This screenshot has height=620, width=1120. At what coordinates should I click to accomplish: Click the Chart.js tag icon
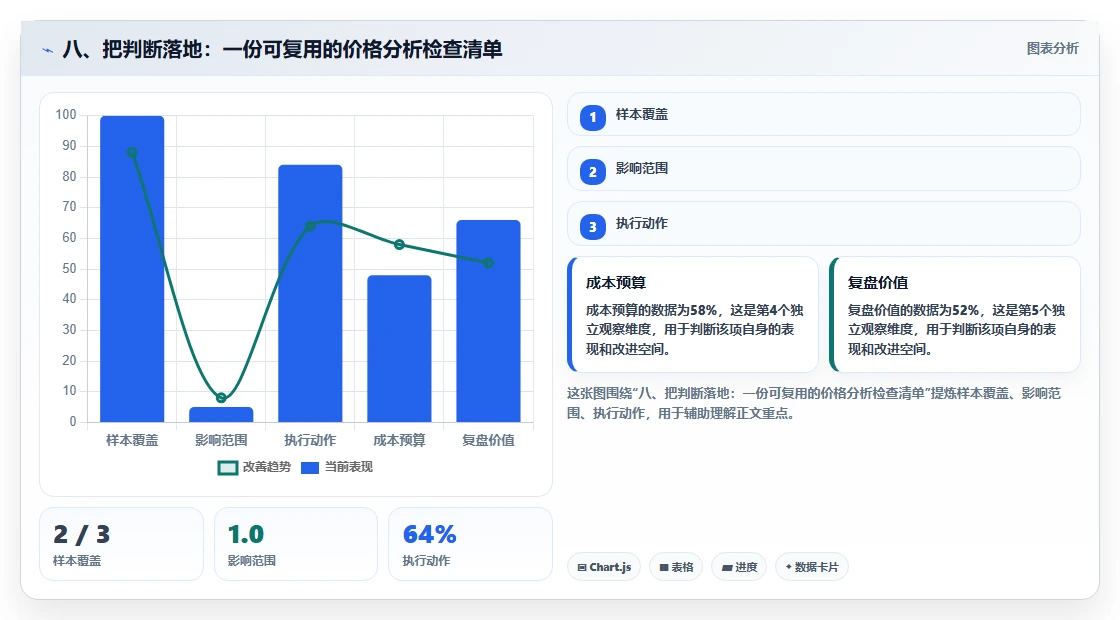coord(582,567)
